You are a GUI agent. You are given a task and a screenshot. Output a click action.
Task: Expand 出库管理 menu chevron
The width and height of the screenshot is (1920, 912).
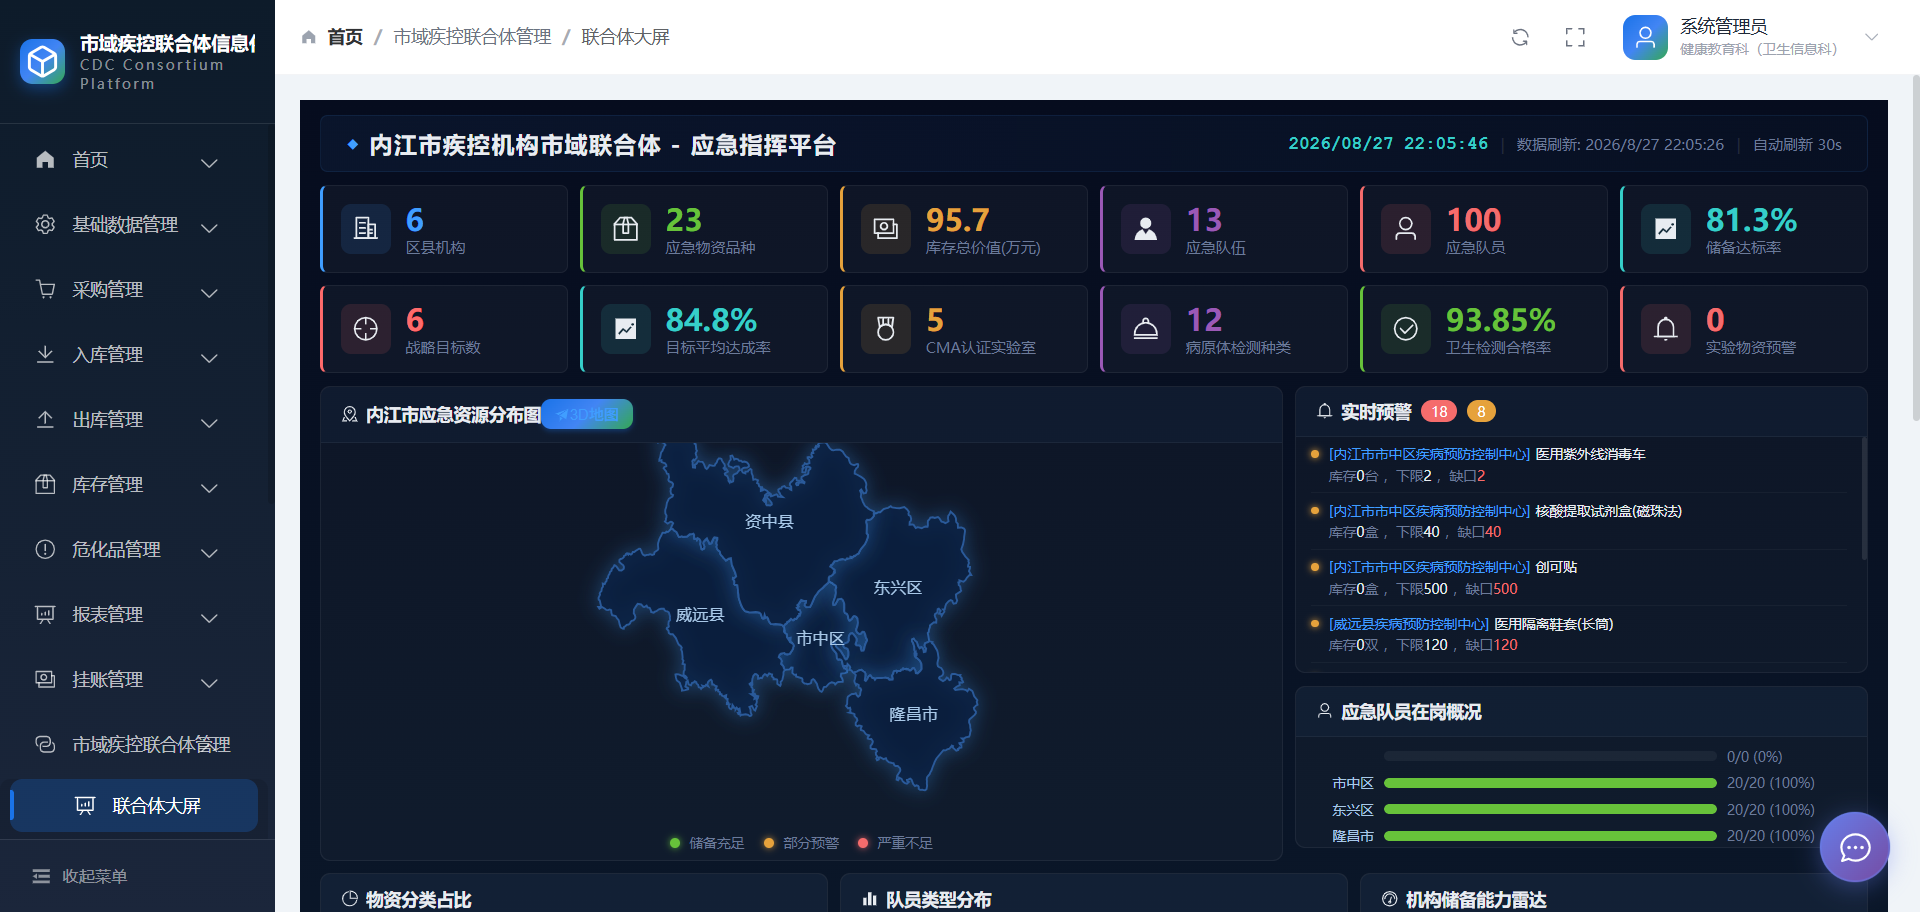[x=209, y=422]
